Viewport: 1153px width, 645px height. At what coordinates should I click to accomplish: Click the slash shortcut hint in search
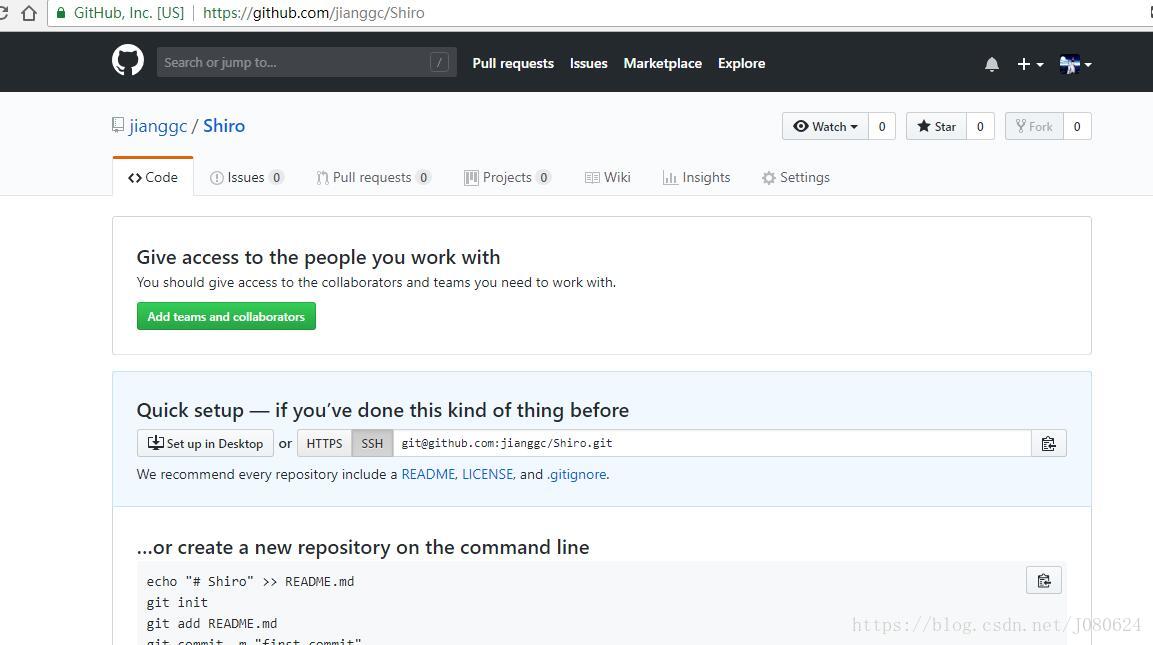(439, 63)
